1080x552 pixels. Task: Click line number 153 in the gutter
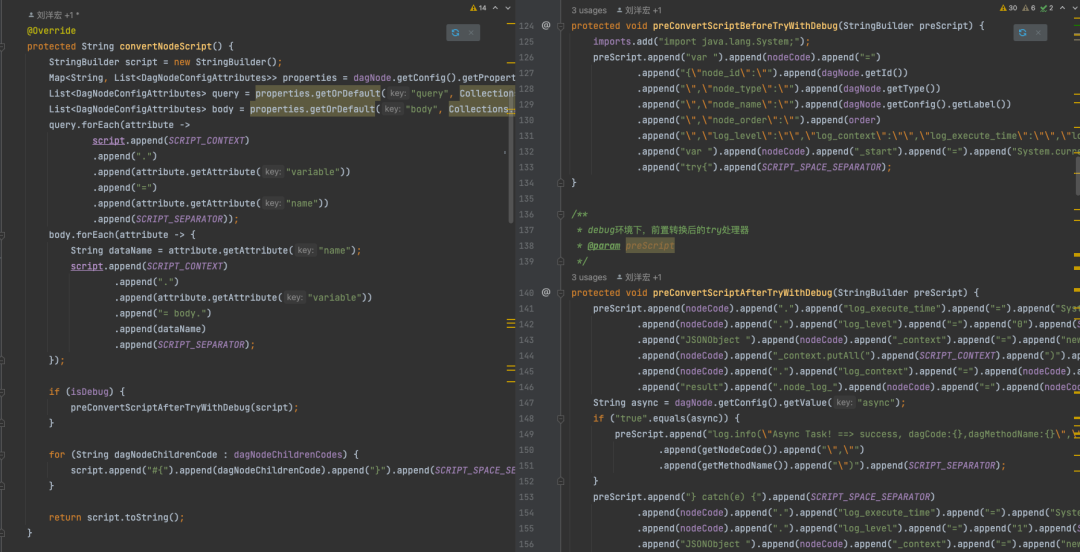(526, 498)
